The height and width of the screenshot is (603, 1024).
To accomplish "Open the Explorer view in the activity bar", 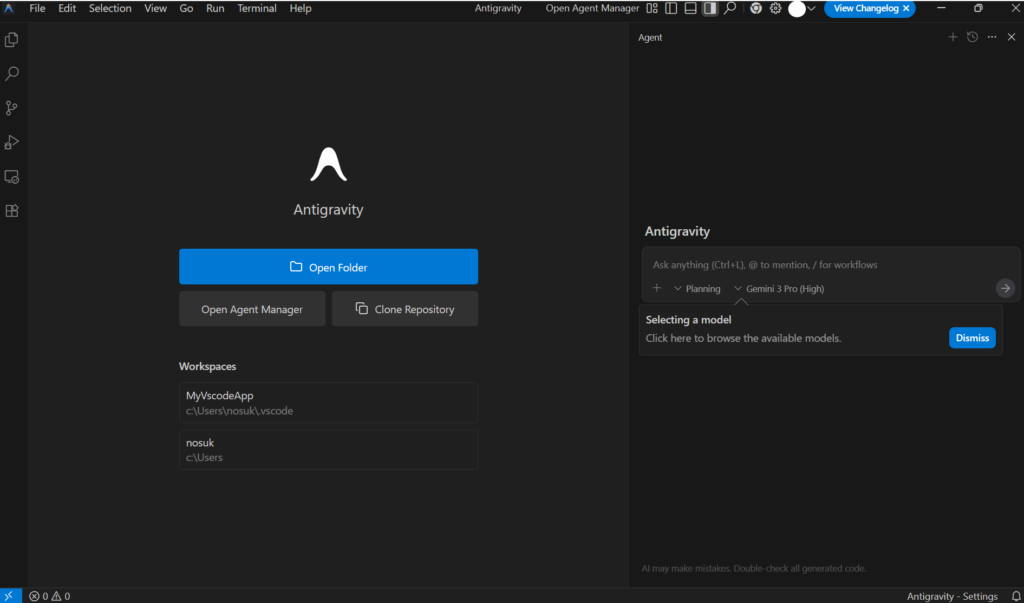I will (x=12, y=40).
